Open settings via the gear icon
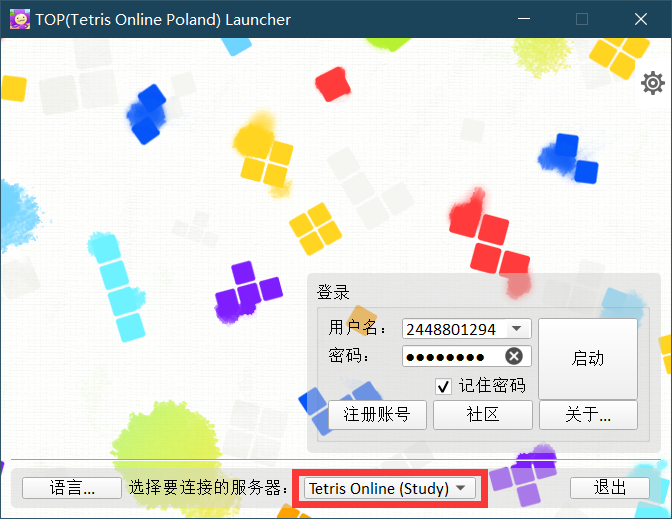 point(652,83)
